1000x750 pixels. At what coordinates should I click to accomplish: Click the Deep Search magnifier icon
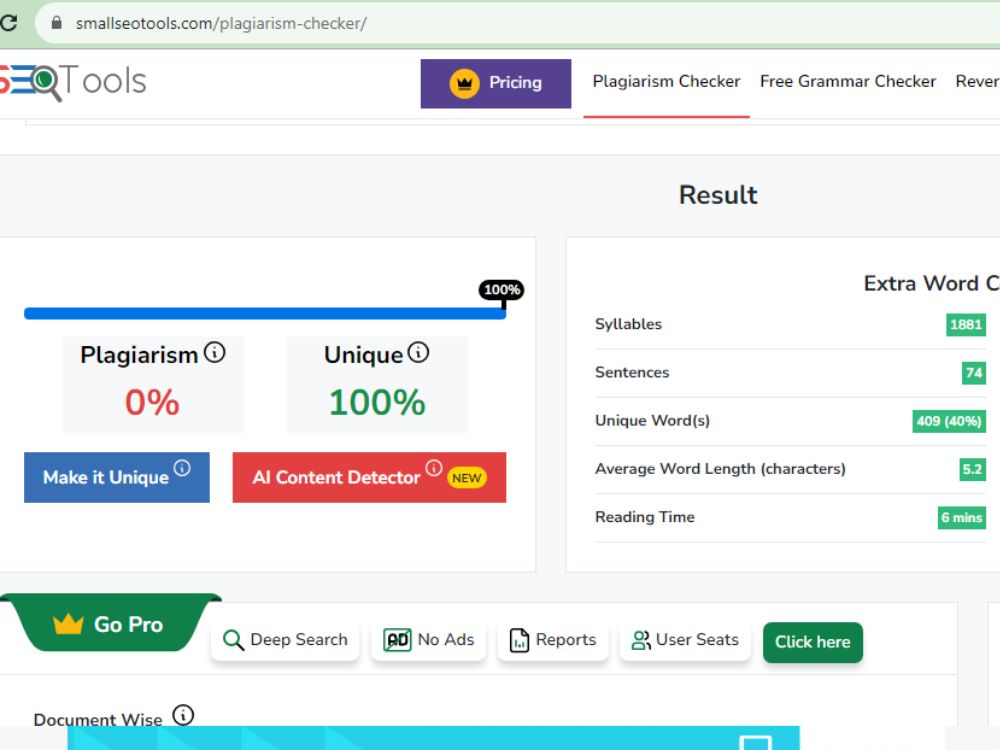(233, 640)
